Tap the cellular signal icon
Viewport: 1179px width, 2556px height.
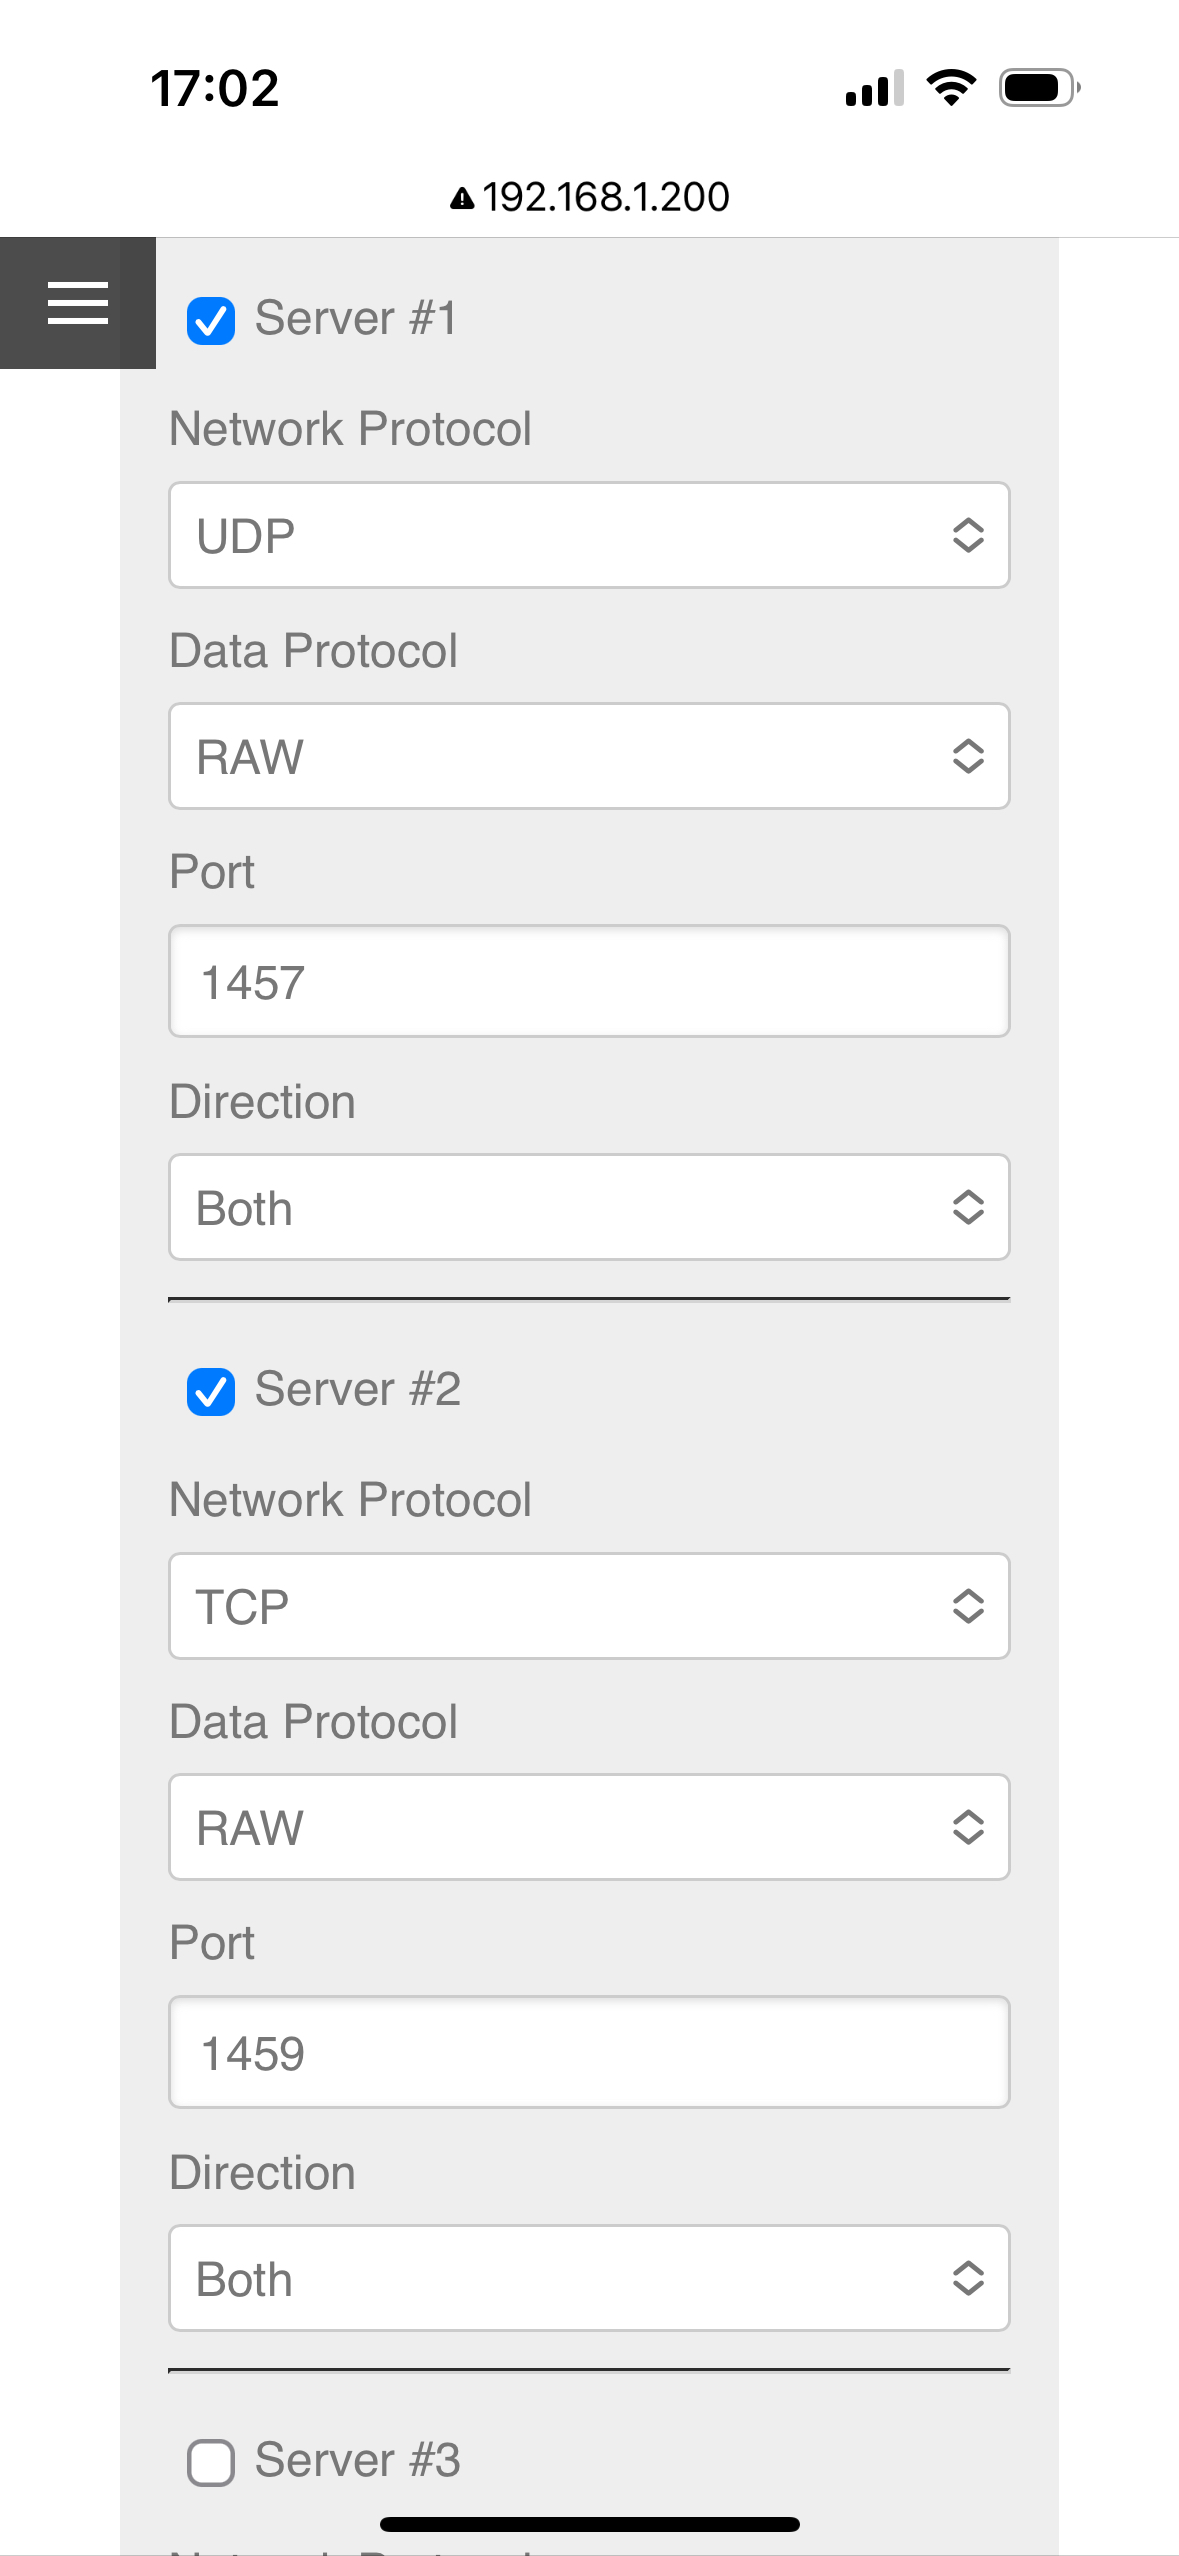[x=874, y=88]
